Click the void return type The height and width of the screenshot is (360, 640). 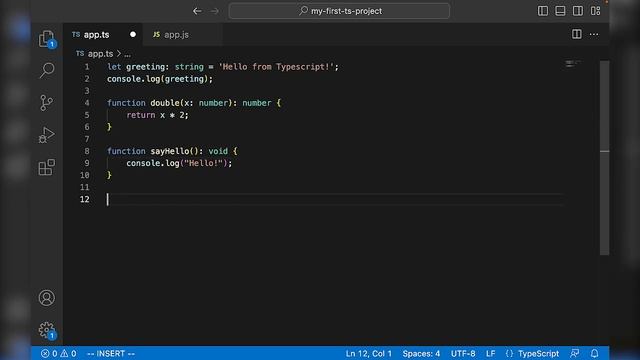click(218, 151)
